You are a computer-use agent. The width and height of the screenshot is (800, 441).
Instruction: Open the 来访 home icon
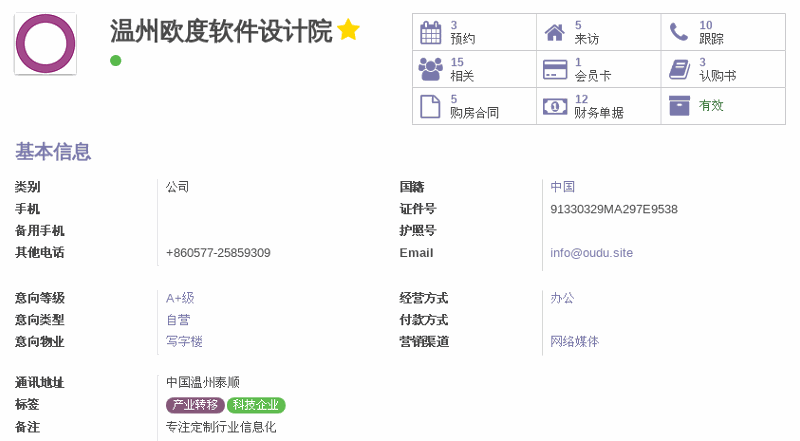coord(554,32)
